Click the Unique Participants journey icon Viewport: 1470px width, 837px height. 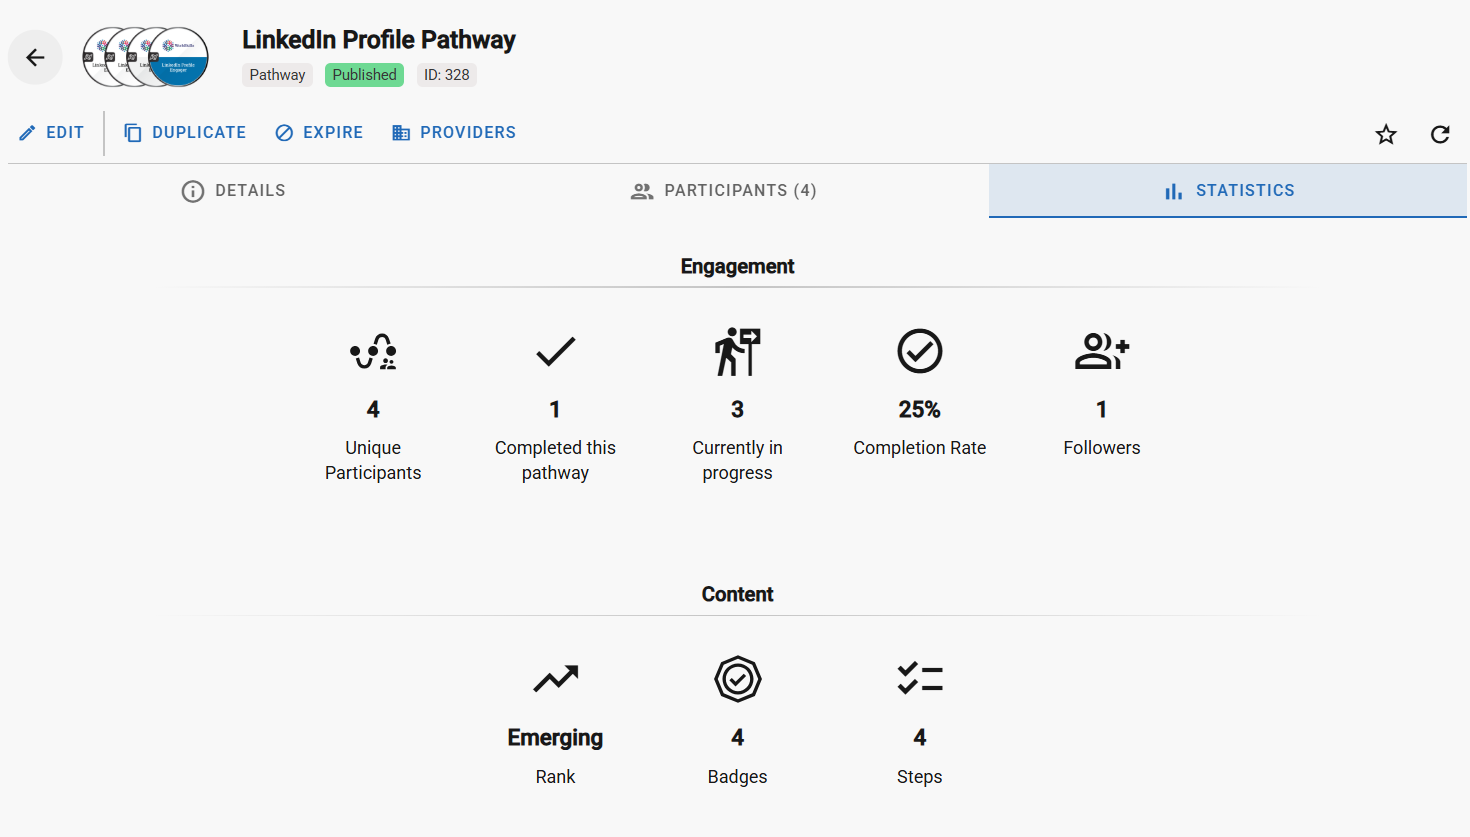pyautogui.click(x=373, y=352)
